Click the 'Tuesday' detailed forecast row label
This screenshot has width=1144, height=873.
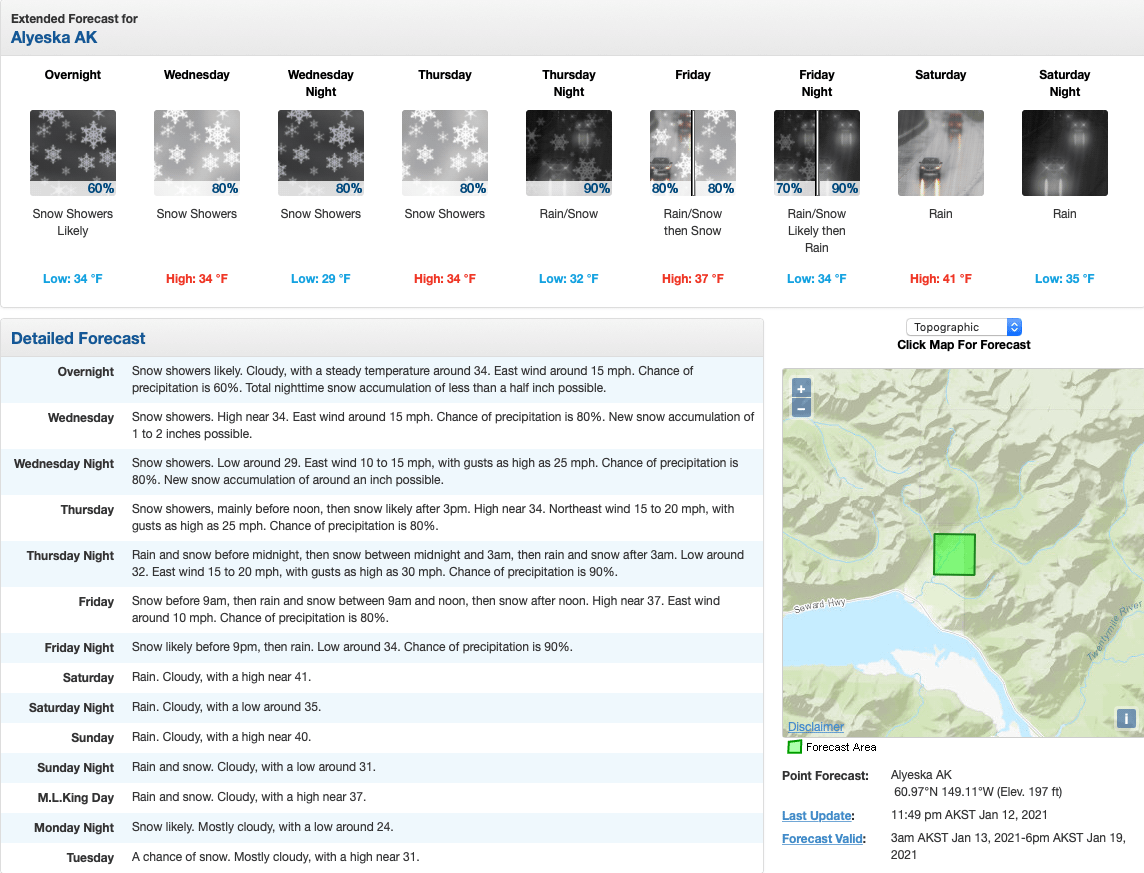[x=90, y=858]
